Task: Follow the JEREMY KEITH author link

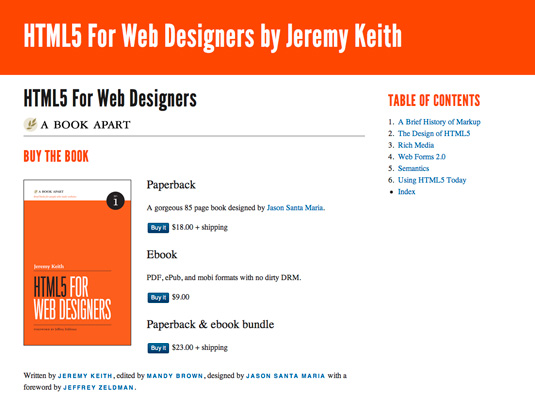Action: pyautogui.click(x=85, y=376)
